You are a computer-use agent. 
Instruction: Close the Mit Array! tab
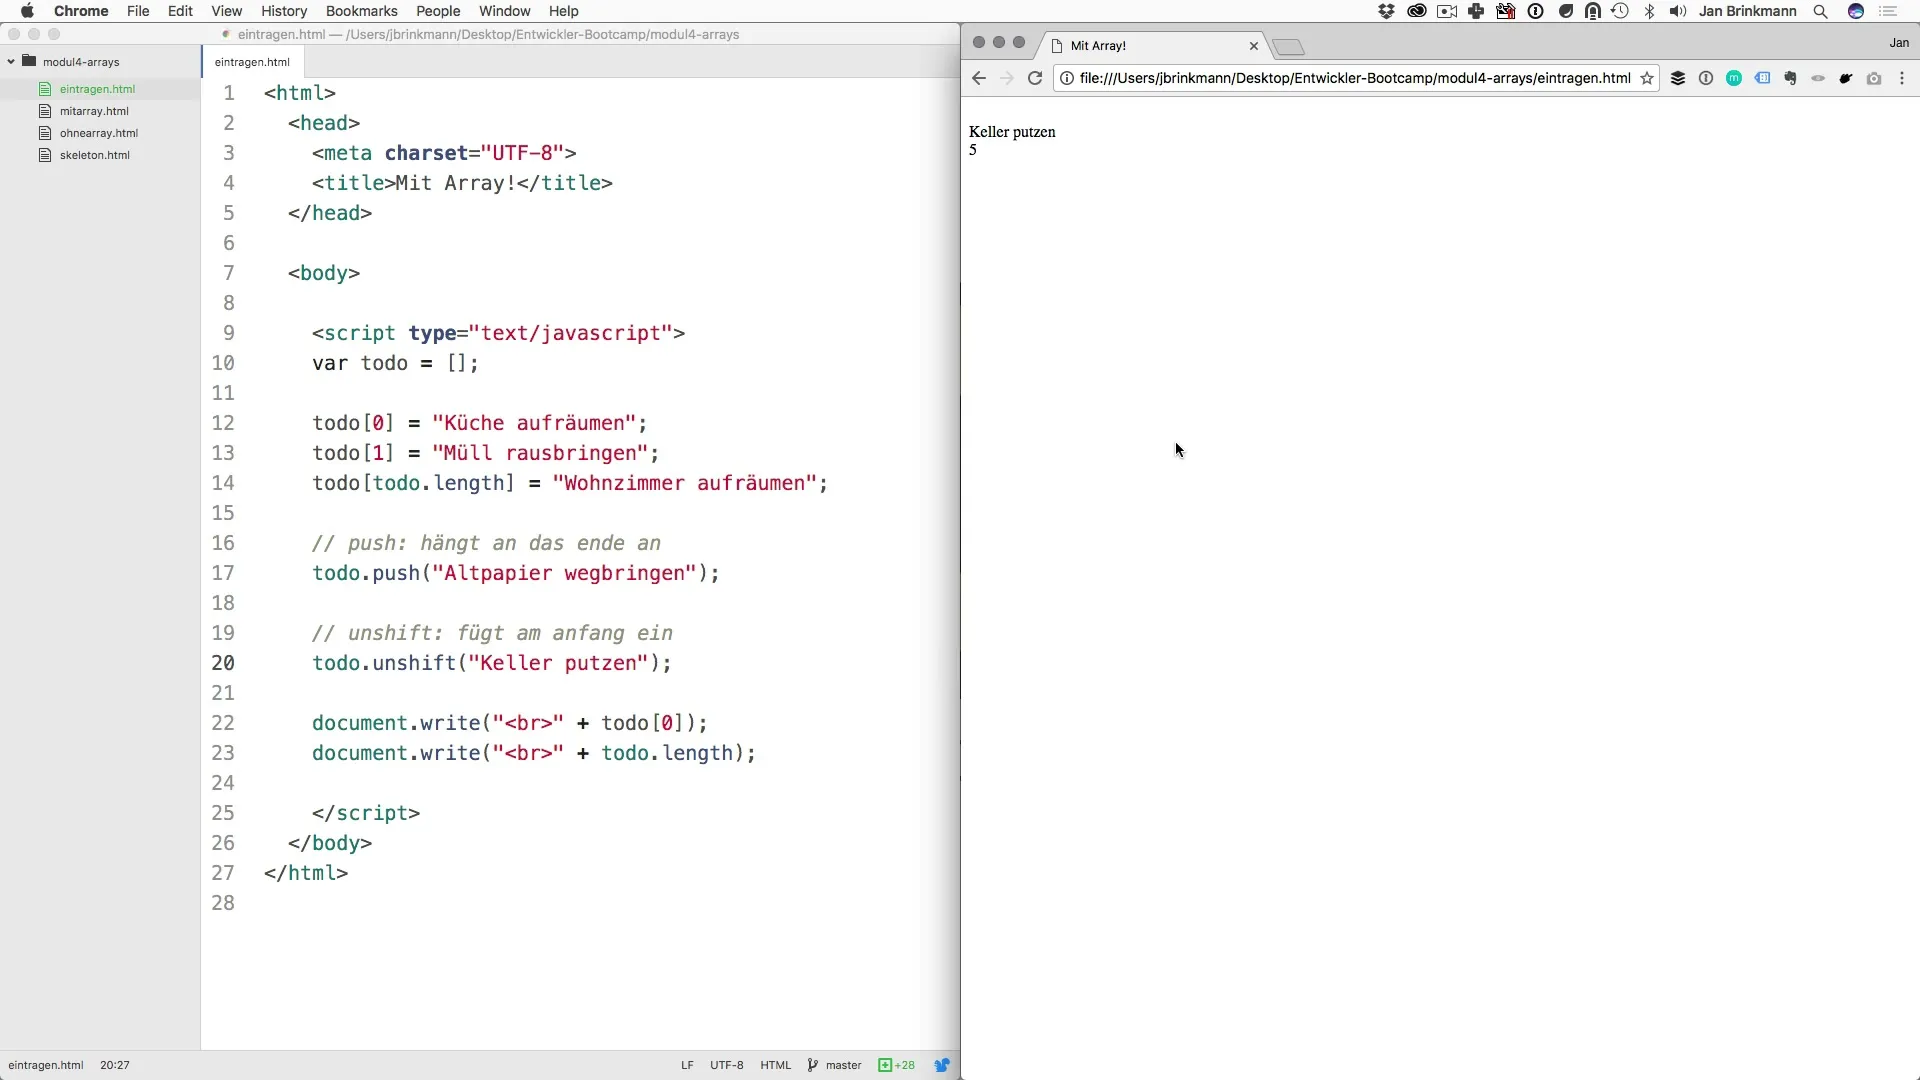click(1253, 46)
